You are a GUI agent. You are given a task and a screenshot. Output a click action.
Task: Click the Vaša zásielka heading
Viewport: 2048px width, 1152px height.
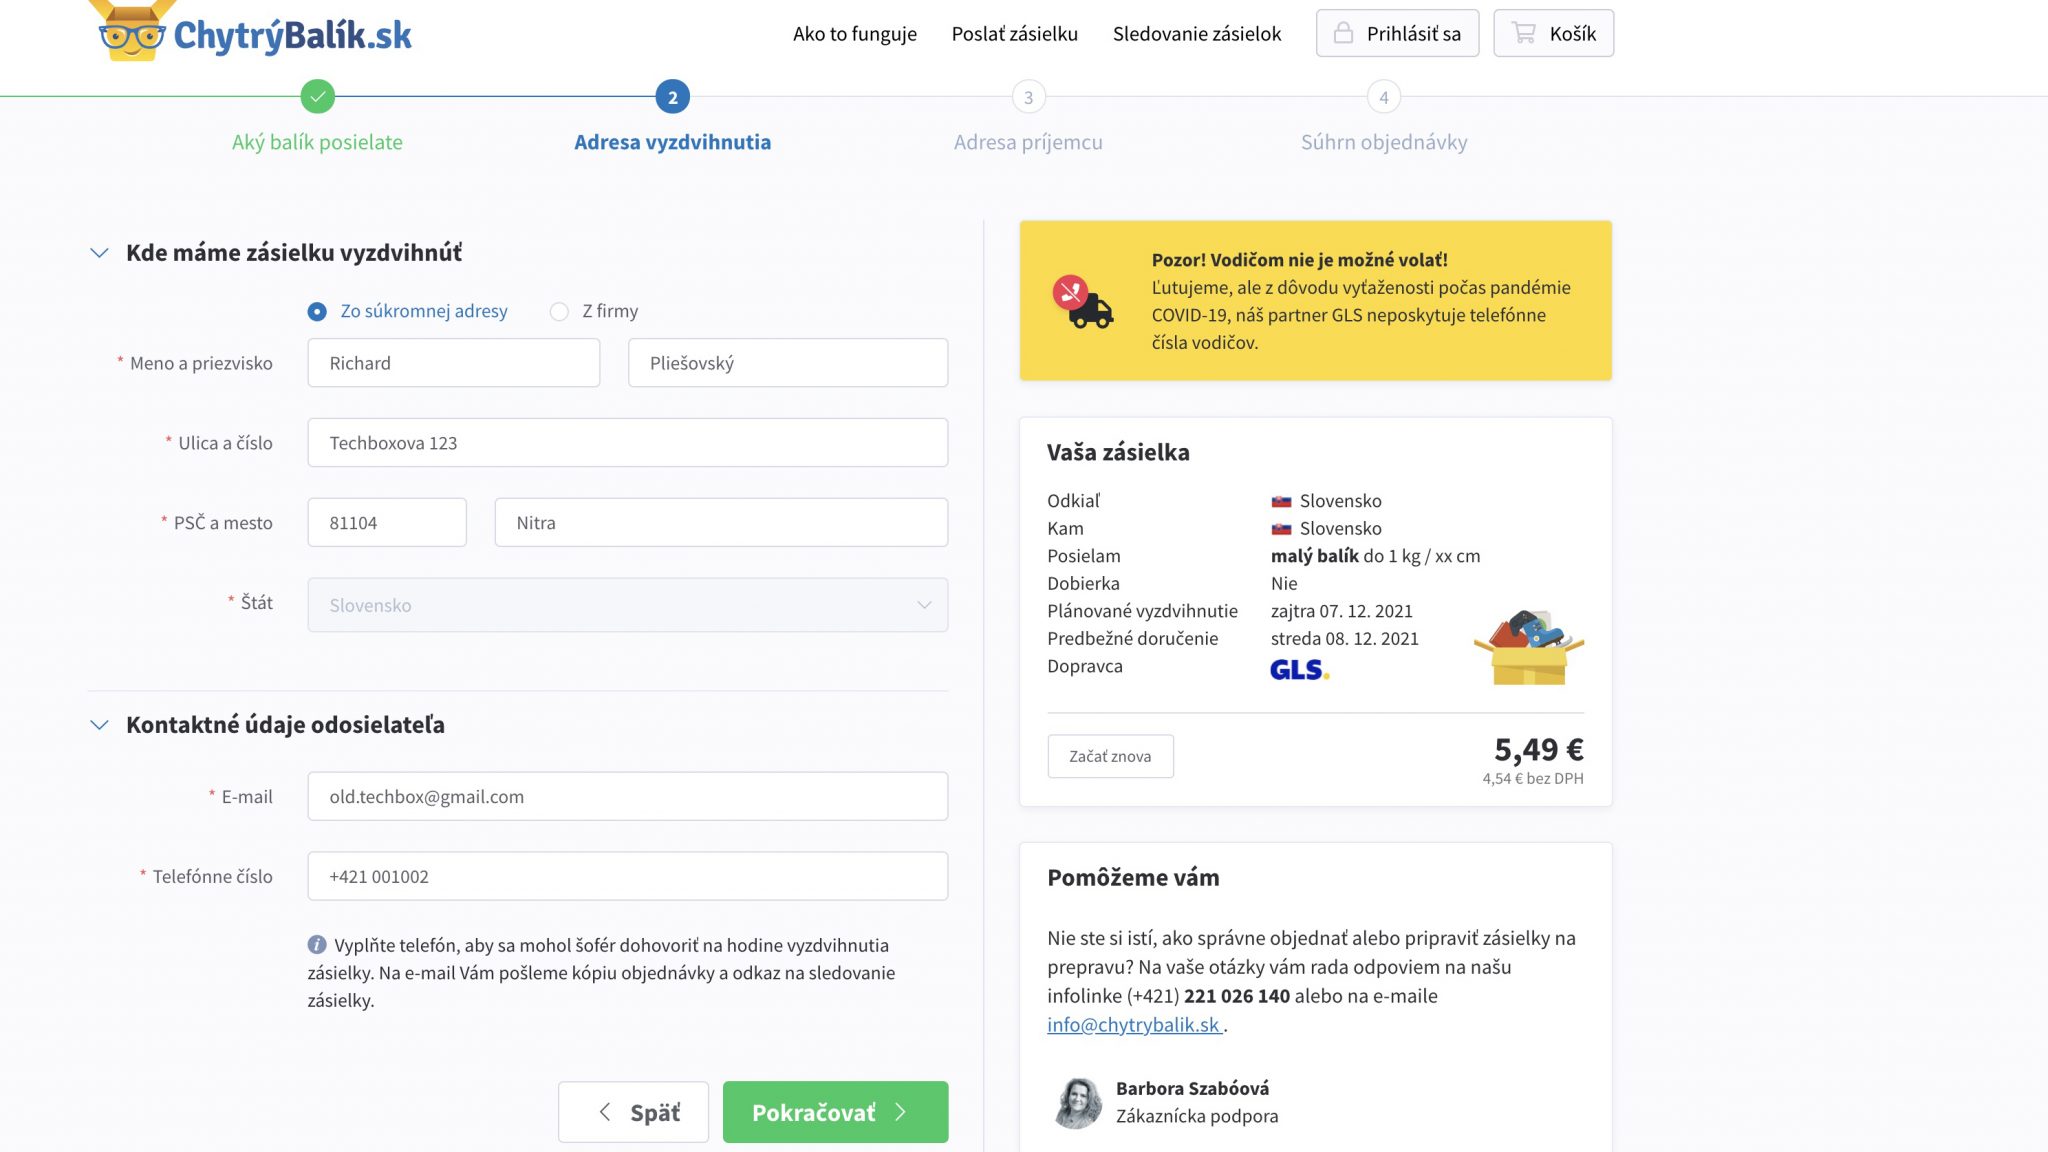[1118, 452]
